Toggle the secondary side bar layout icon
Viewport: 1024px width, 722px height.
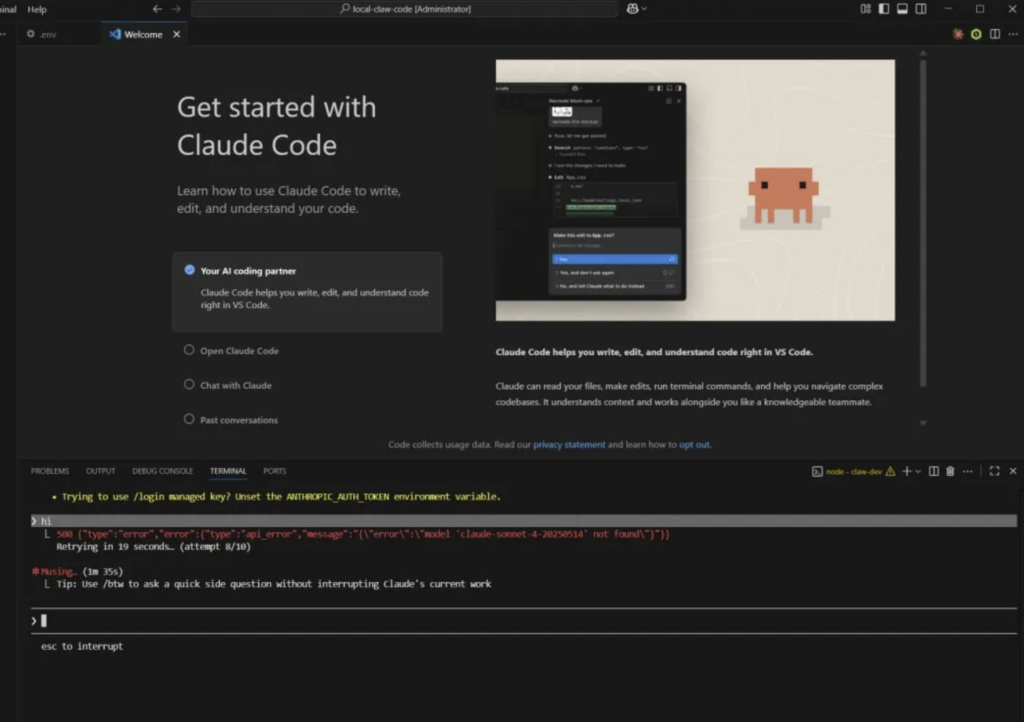pos(921,9)
